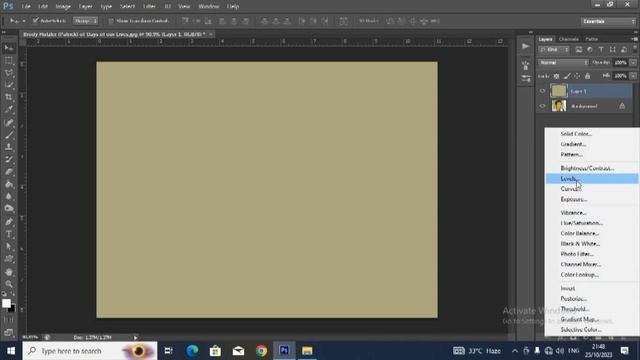Click the lock image pixels brush icon
Image resolution: width=640 pixels, height=360 pixels.
pos(567,76)
